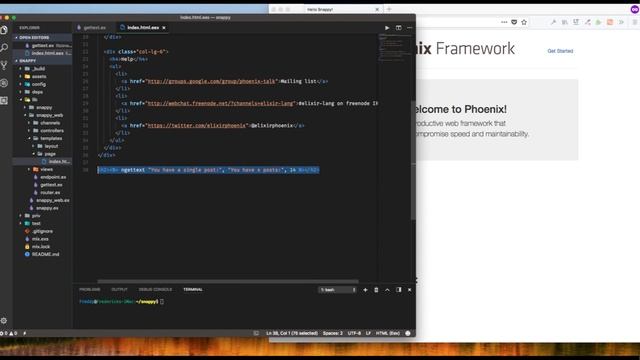The width and height of the screenshot is (640, 360).
Task: Click the orange extension icon in Firefox toolbar
Action: coord(610,22)
